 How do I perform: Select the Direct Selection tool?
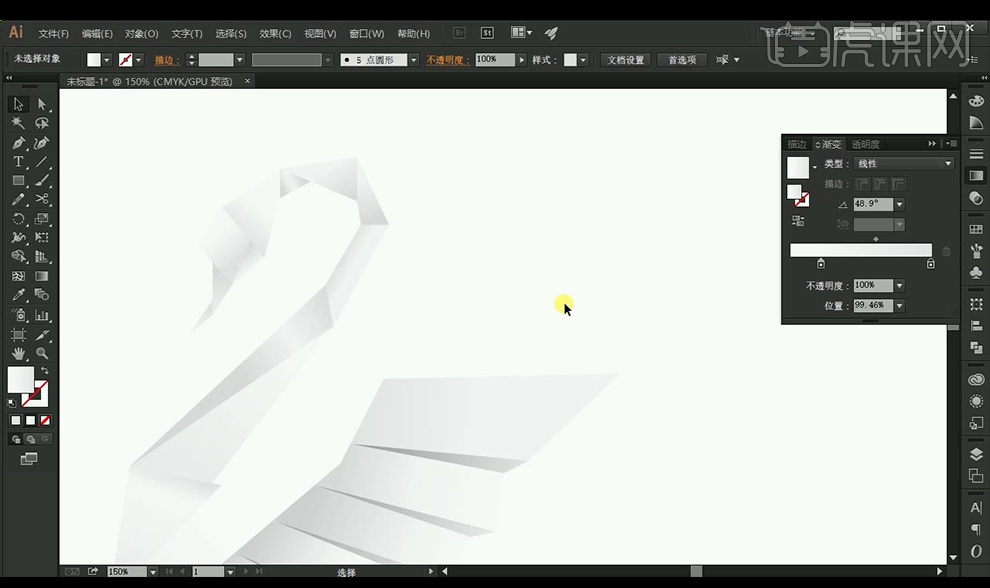[x=42, y=104]
